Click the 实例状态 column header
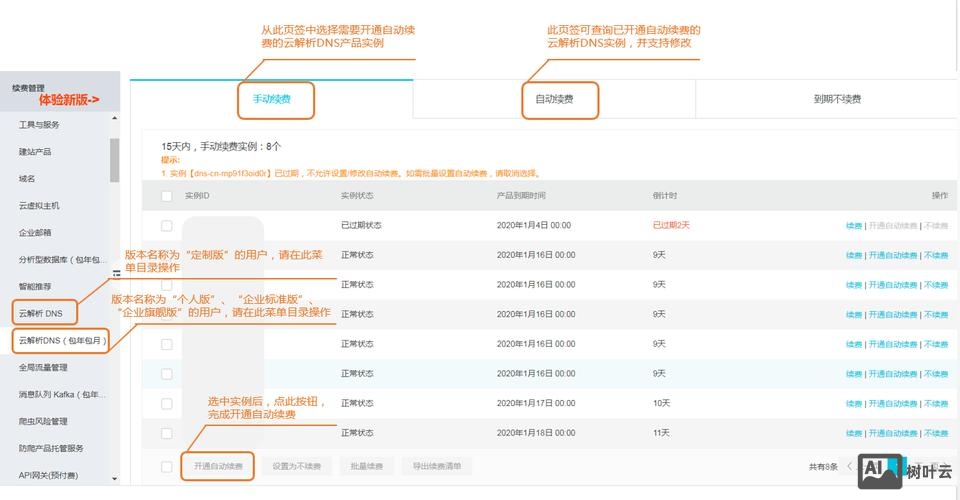Image resolution: width=960 pixels, height=500 pixels. tap(357, 196)
